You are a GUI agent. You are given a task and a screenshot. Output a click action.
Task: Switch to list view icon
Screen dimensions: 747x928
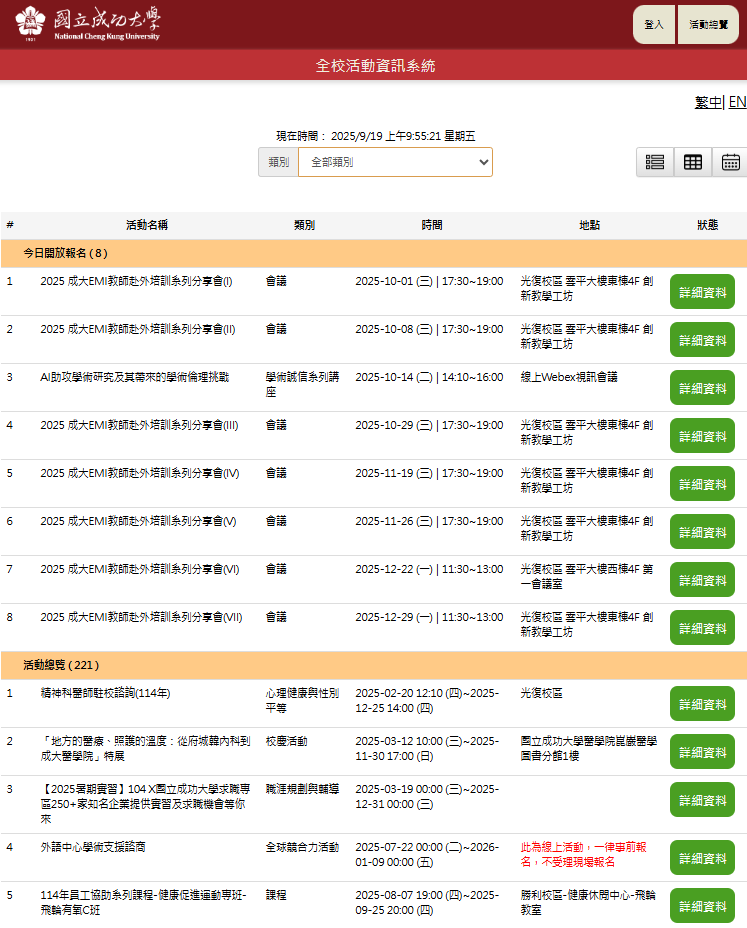coord(655,162)
